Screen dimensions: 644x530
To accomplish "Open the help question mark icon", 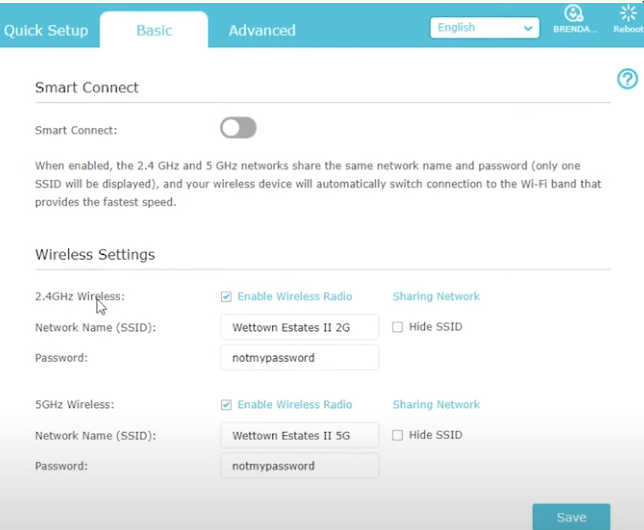I will click(x=627, y=79).
